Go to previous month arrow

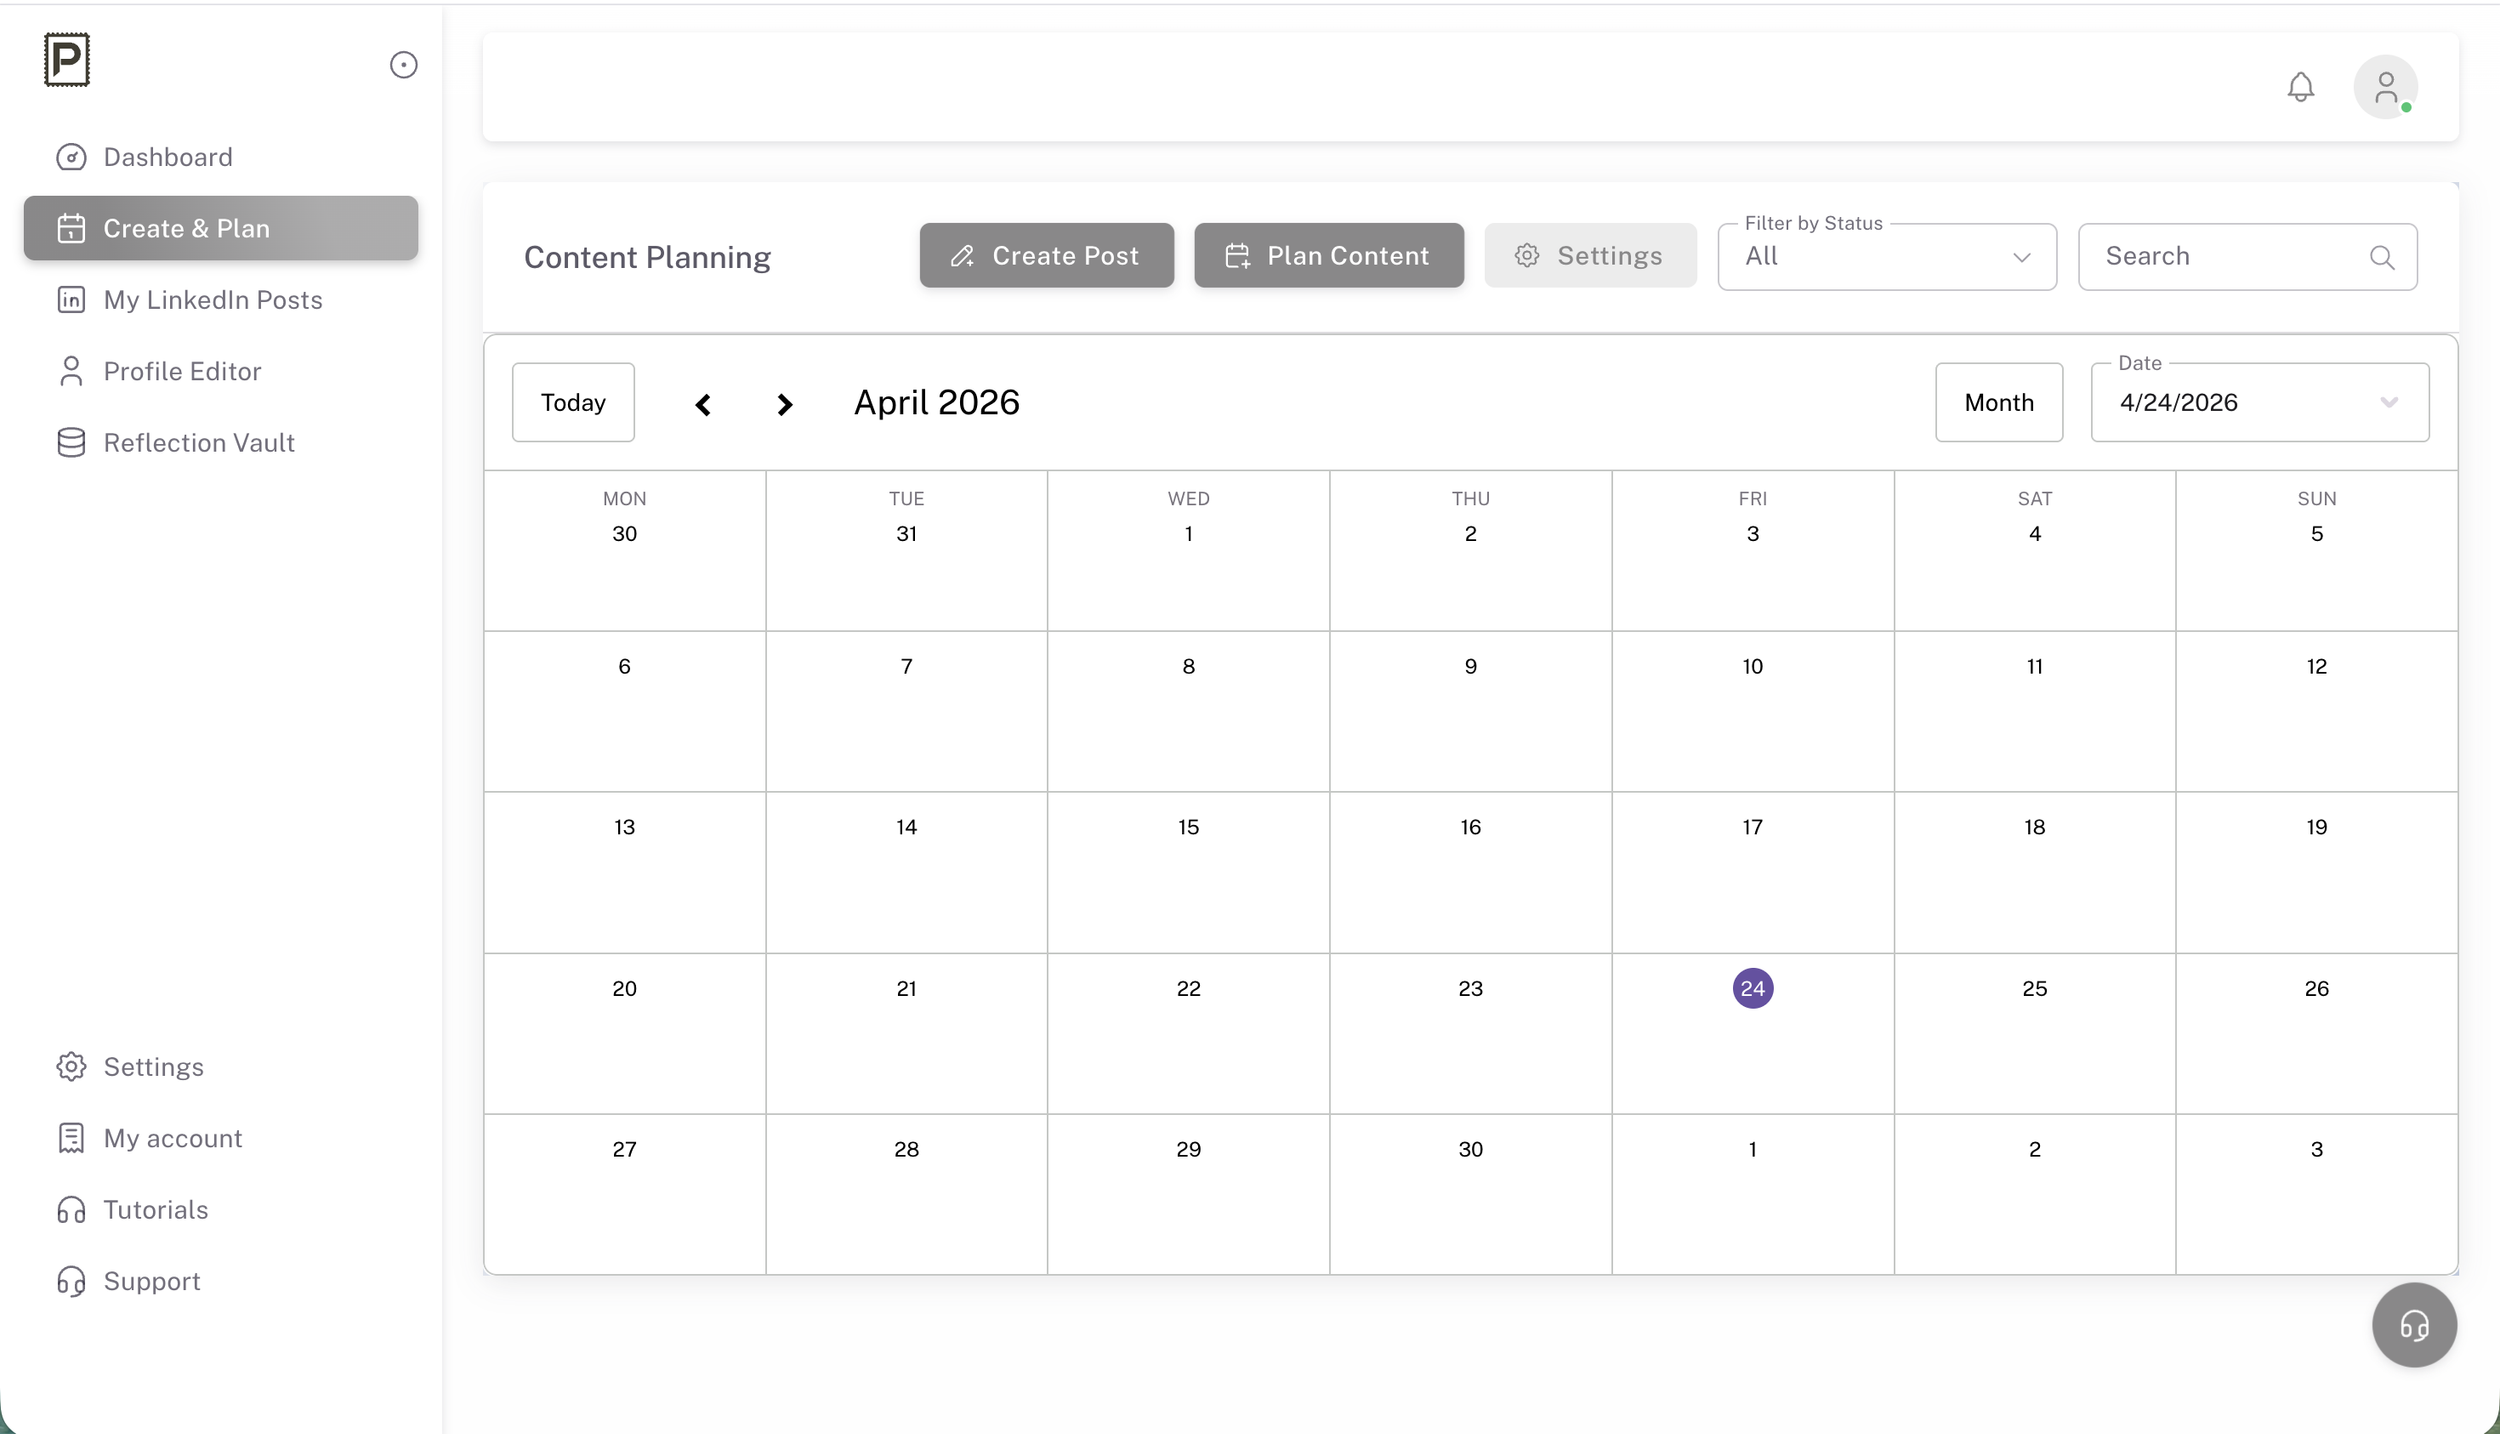coord(703,404)
